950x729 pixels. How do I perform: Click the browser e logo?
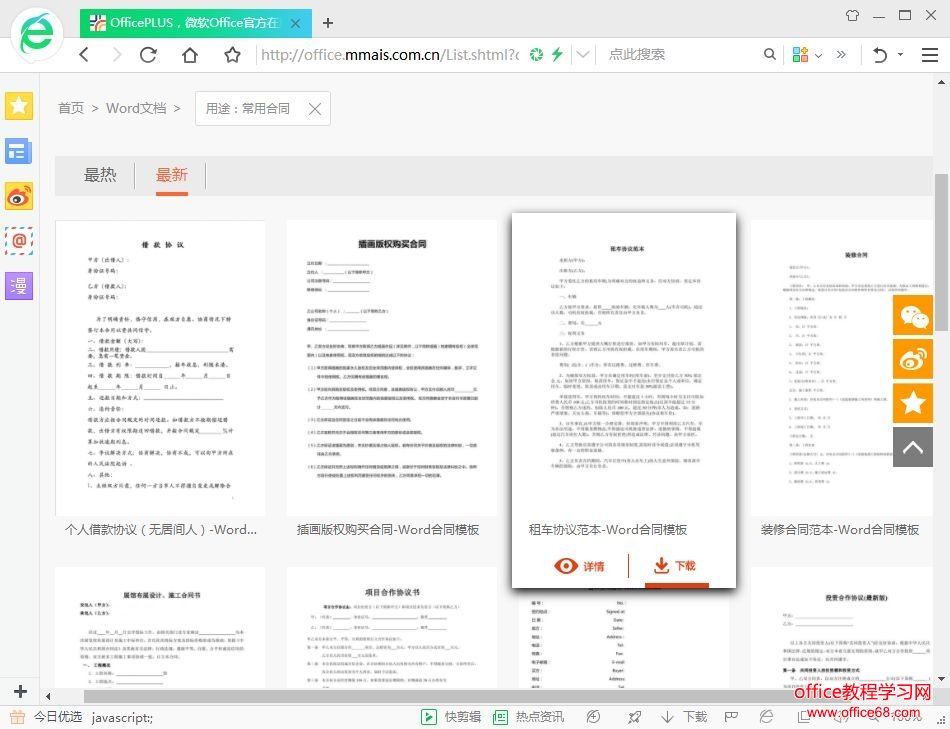point(37,35)
